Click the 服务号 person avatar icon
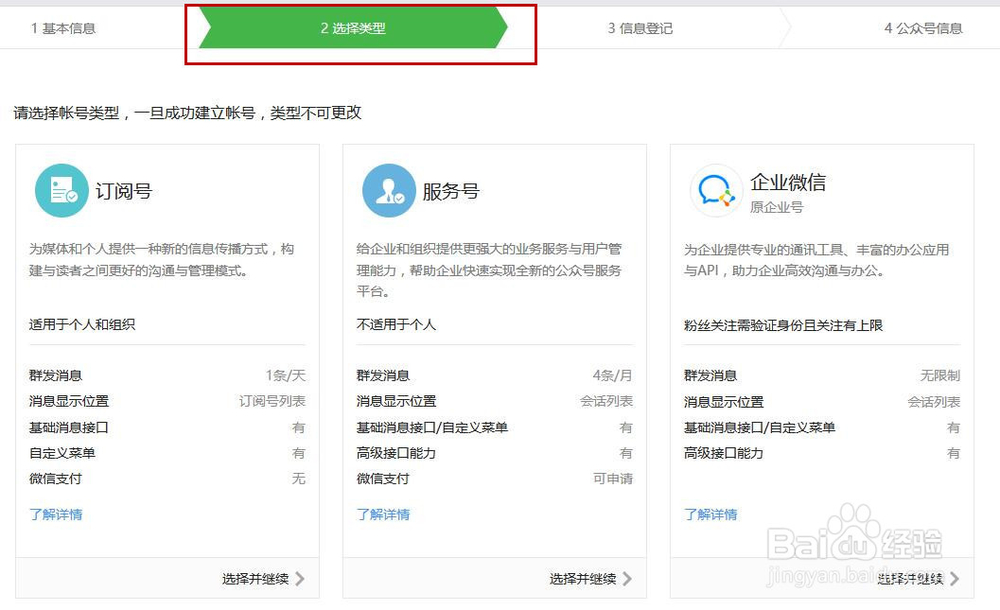Viewport: 1000px width, 610px height. tap(388, 190)
